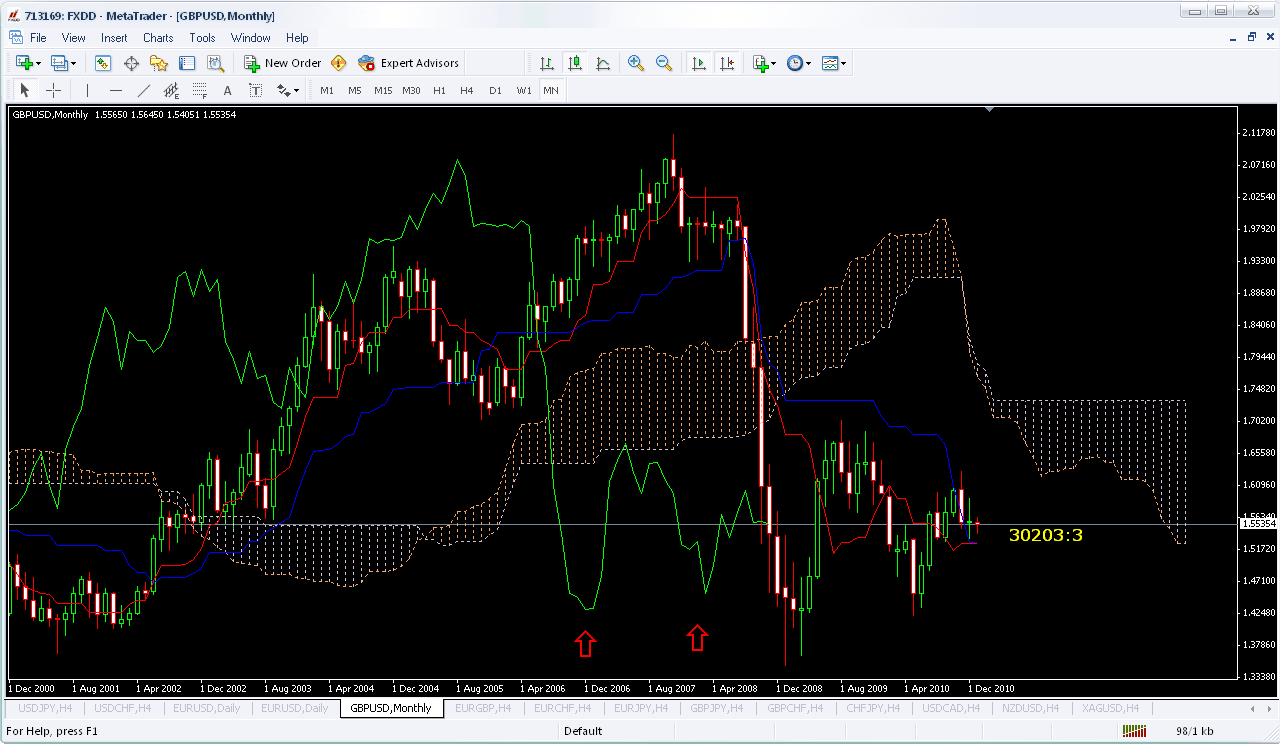Select the Text Label tool

256,90
